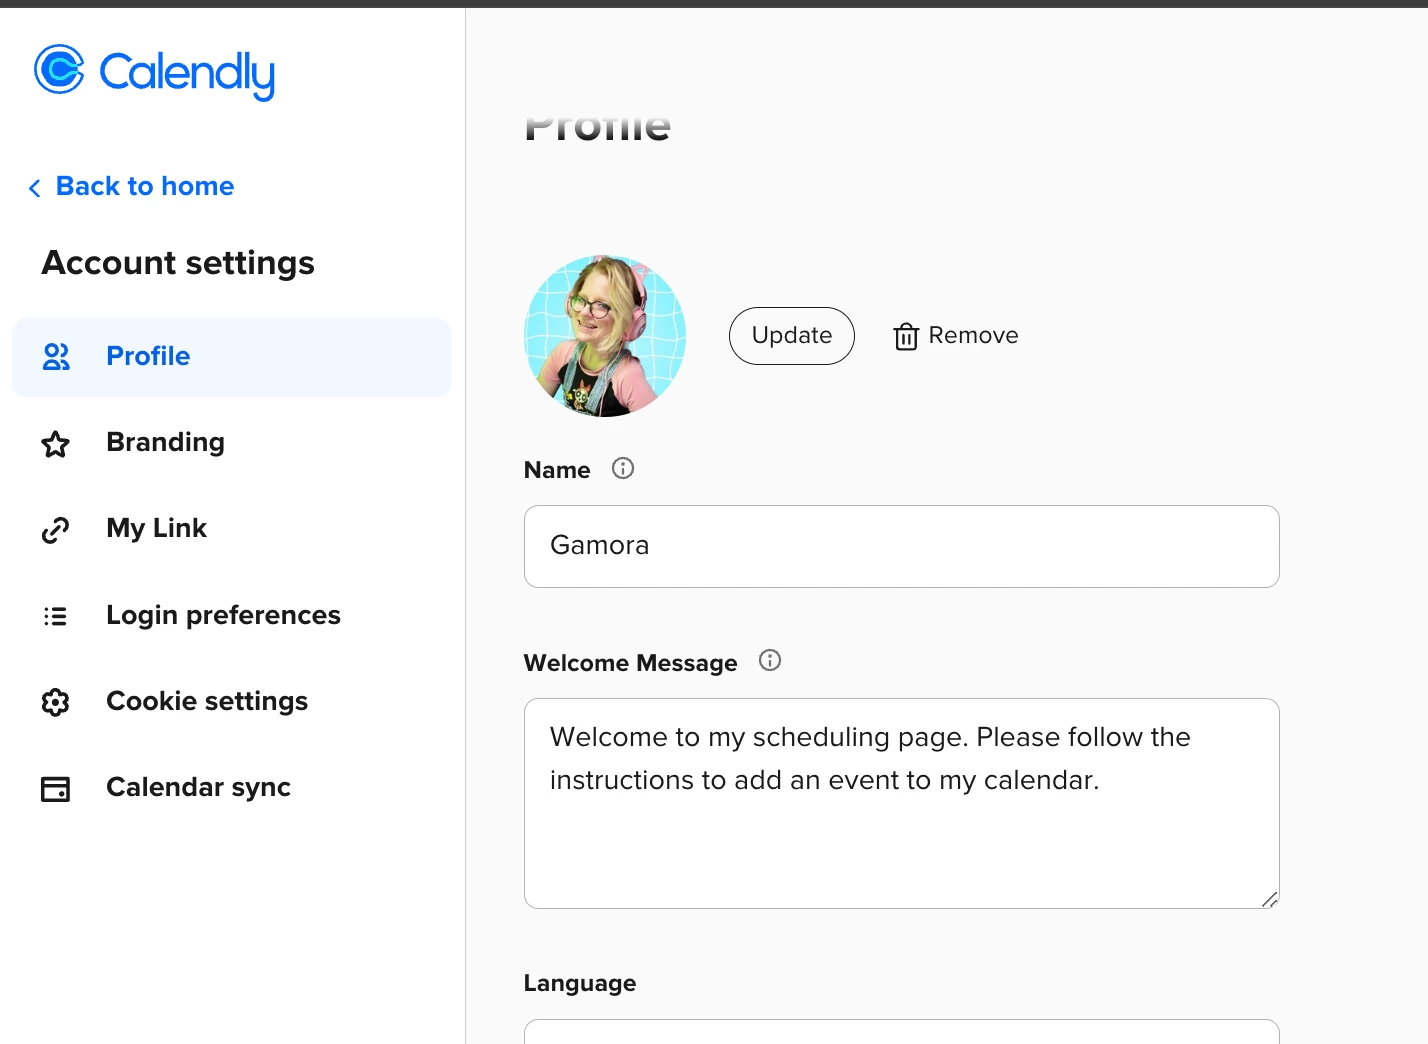Click the Profile people icon in sidebar
Image resolution: width=1428 pixels, height=1044 pixels.
click(55, 357)
